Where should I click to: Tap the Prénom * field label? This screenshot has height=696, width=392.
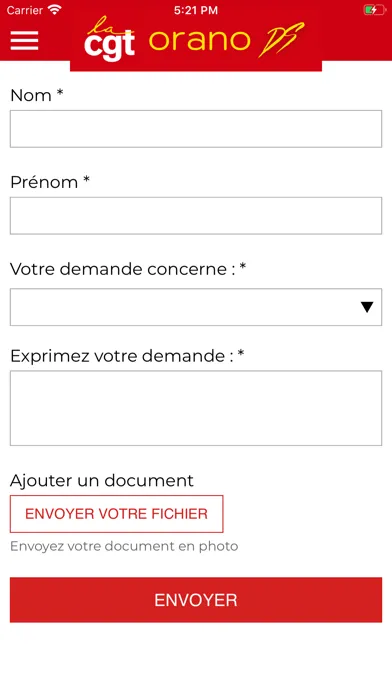[50, 182]
